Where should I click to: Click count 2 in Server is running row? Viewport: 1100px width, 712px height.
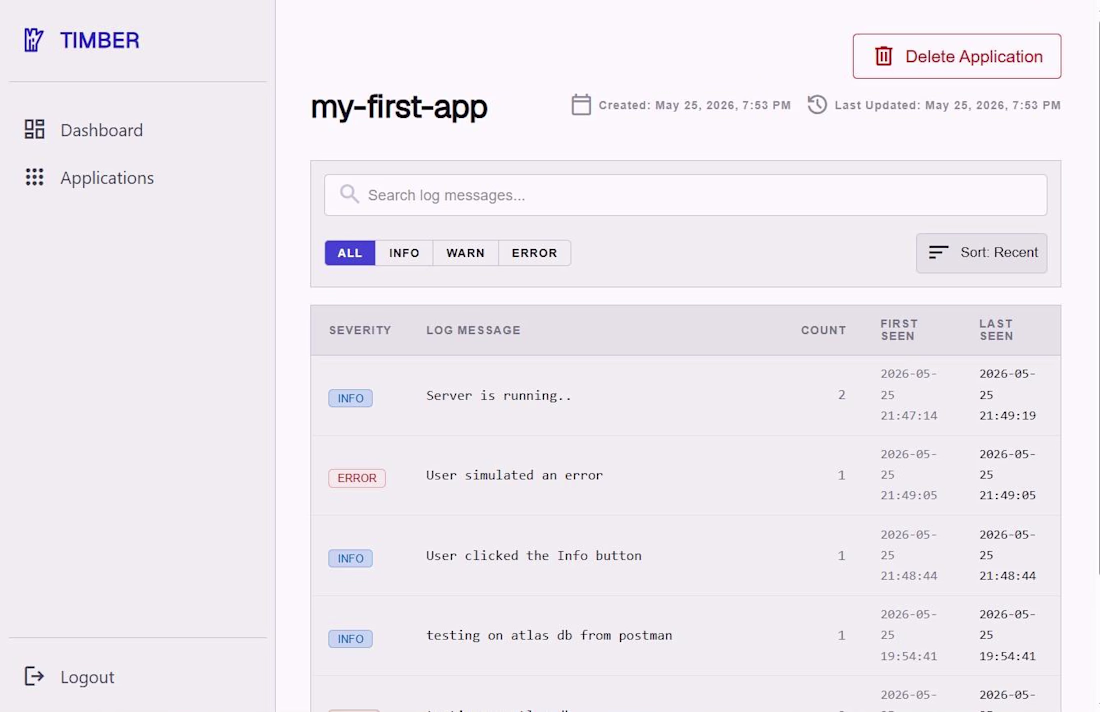pos(842,395)
